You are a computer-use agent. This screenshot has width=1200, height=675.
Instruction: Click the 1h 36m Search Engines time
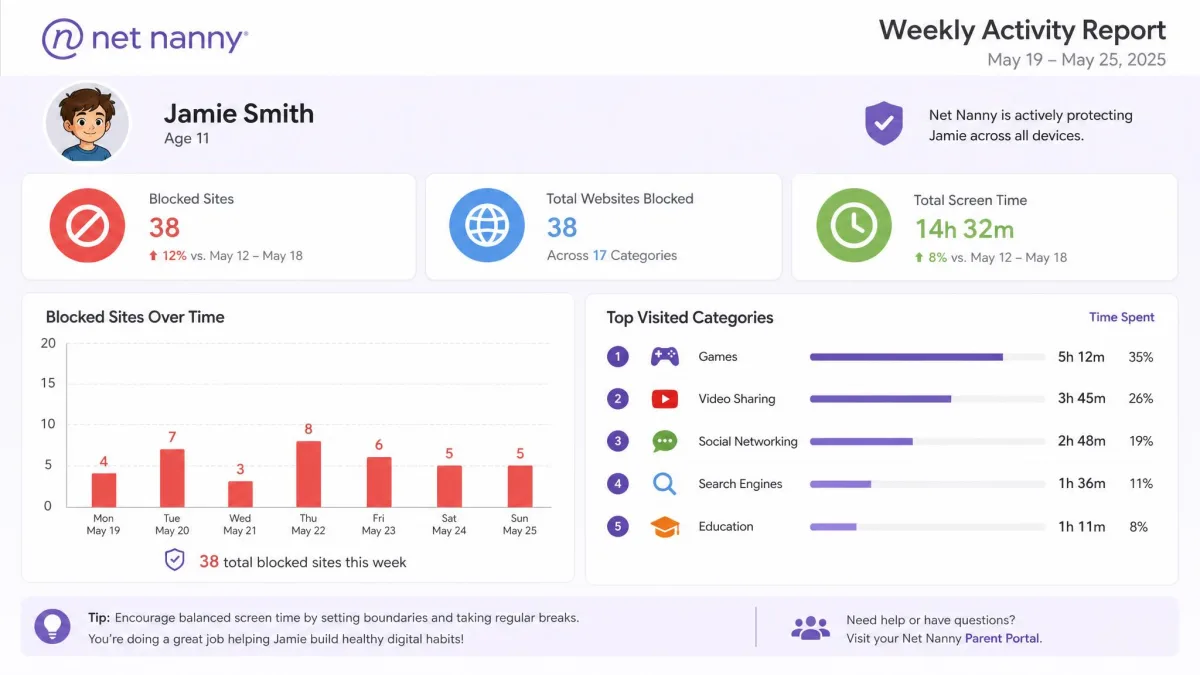[1081, 484]
